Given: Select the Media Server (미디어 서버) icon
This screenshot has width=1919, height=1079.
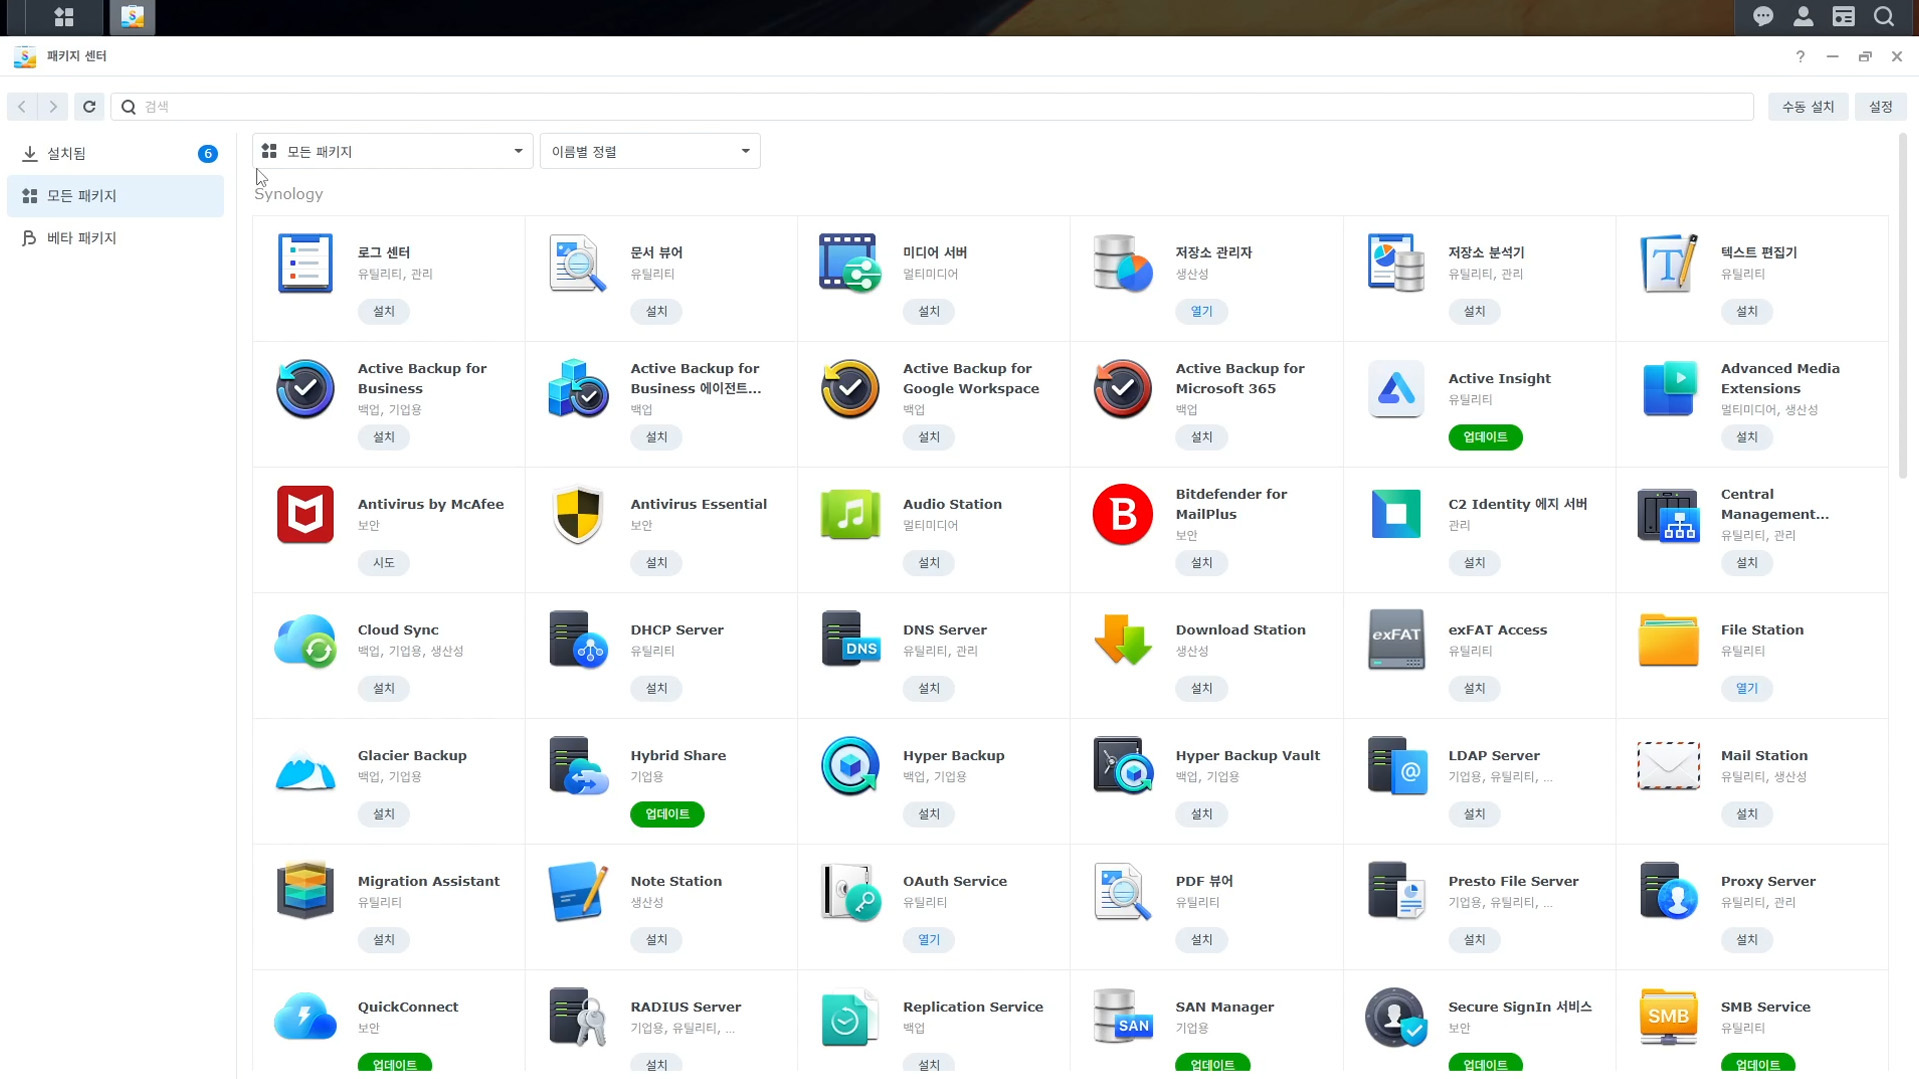Looking at the screenshot, I should pyautogui.click(x=850, y=263).
